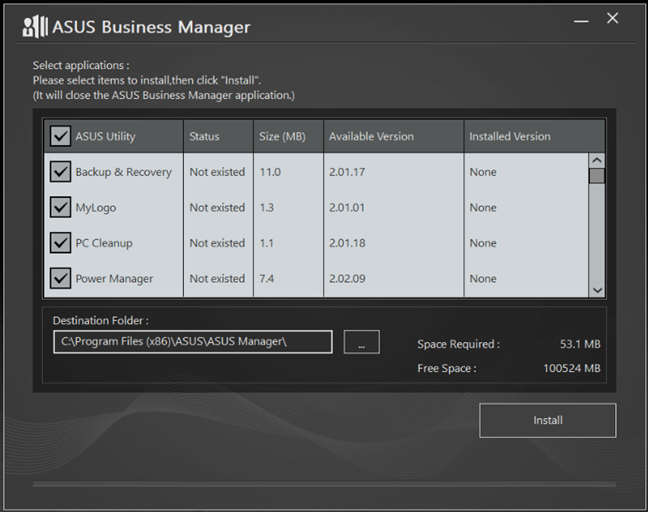648x512 pixels.
Task: Close the ASUS Business Manager window
Action: pos(612,18)
